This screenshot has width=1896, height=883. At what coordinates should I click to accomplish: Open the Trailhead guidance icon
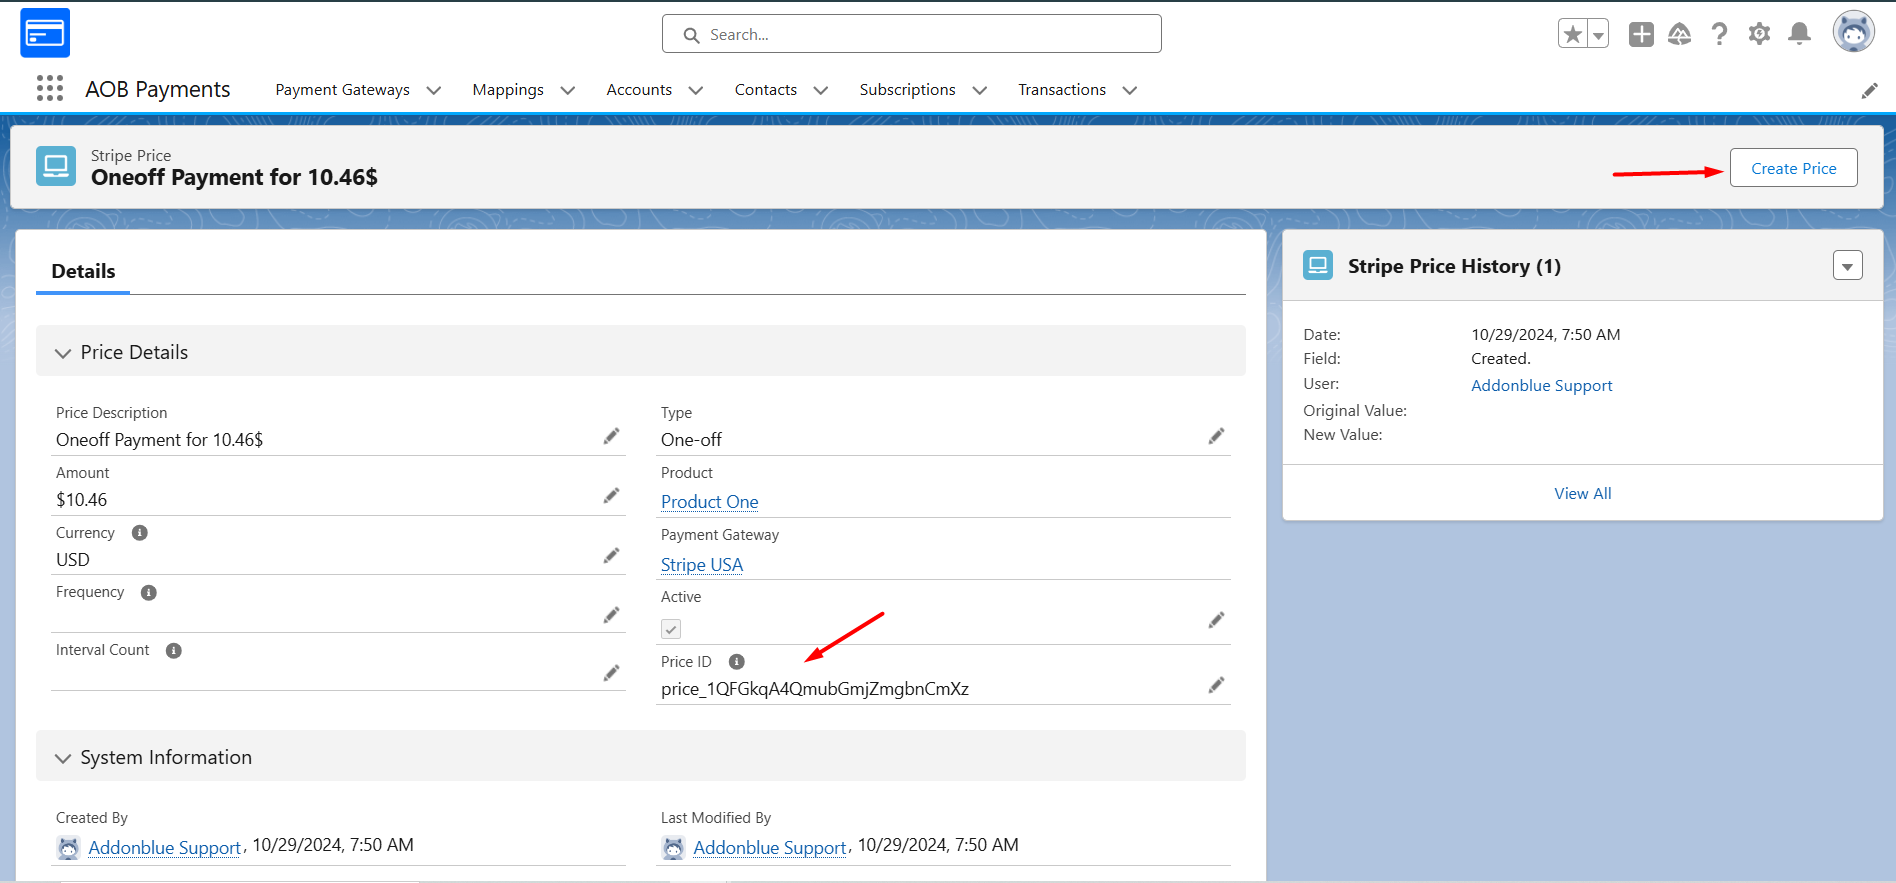(1680, 34)
